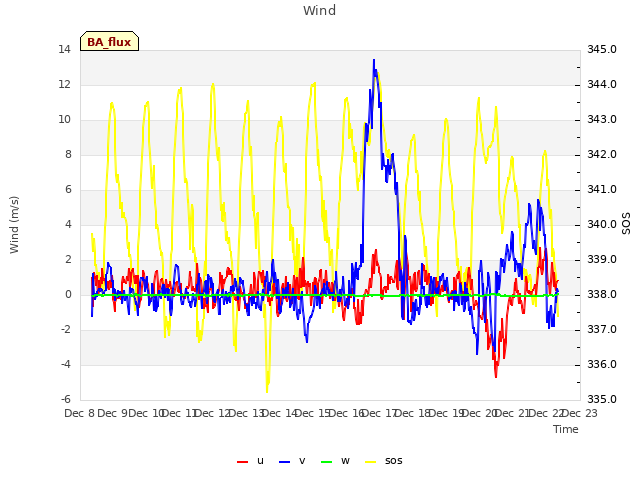Click the '335.0' right axis tick label
Viewport: 640px width, 480px height.
(x=602, y=399)
